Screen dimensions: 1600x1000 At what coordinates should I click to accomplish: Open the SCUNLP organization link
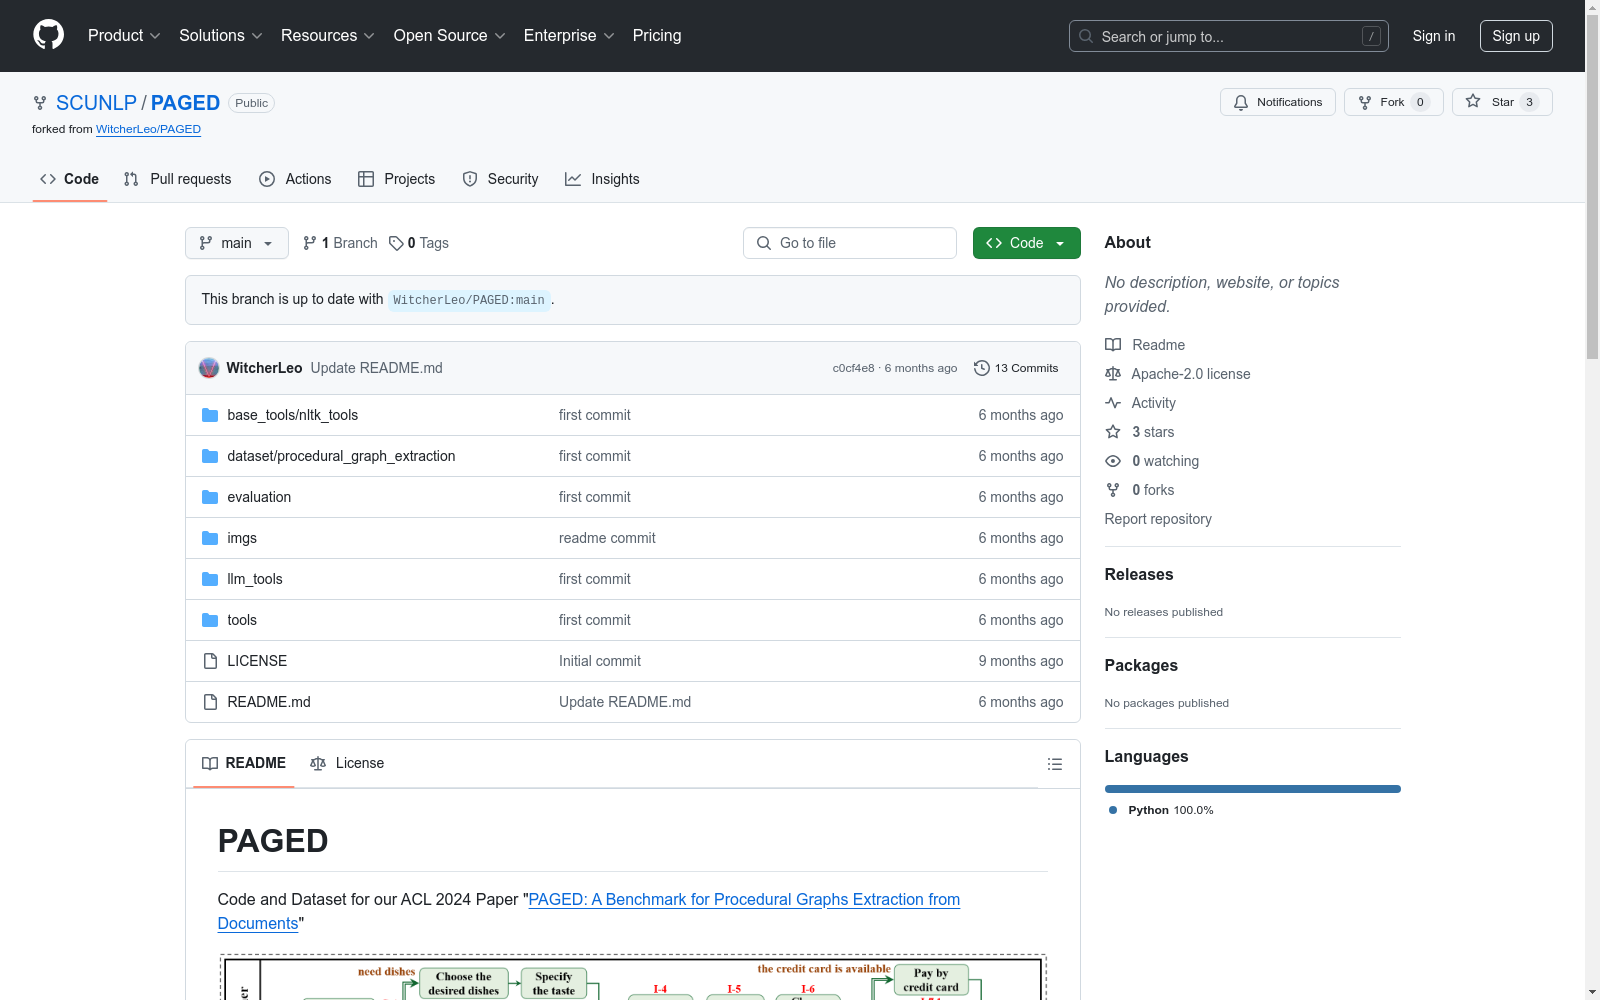click(96, 103)
